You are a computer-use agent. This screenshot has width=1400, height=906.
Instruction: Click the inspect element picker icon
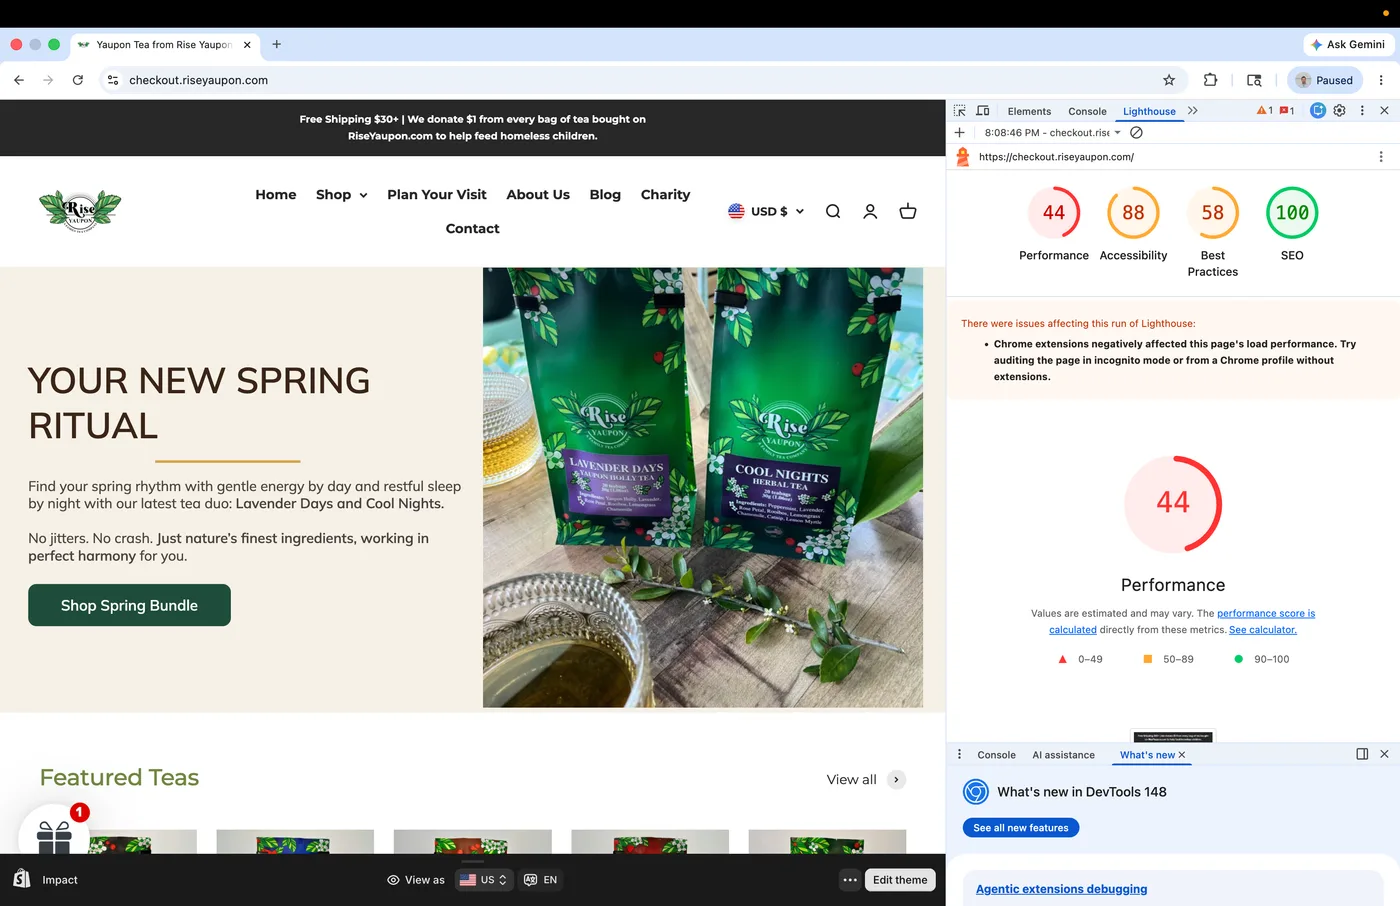point(959,111)
